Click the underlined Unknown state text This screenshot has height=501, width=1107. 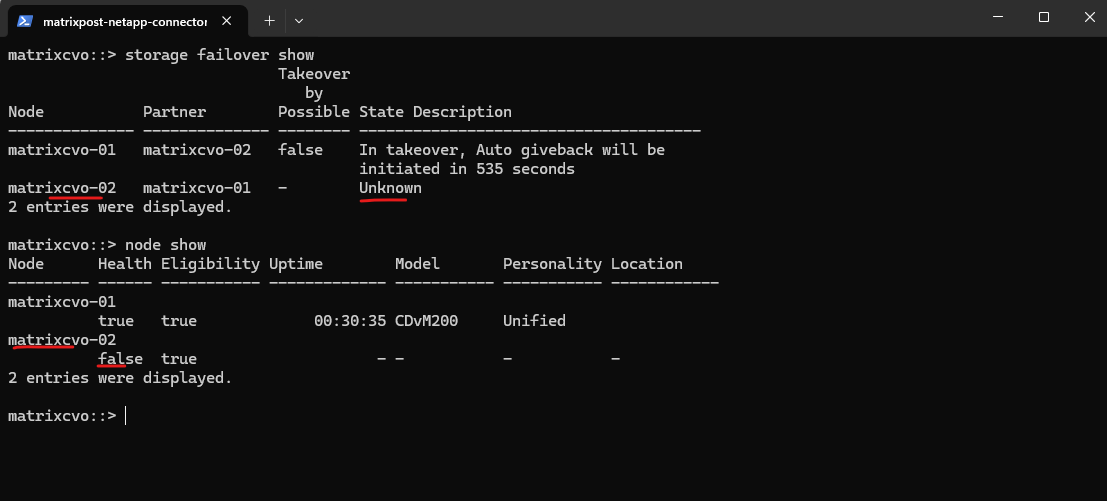[x=390, y=188]
